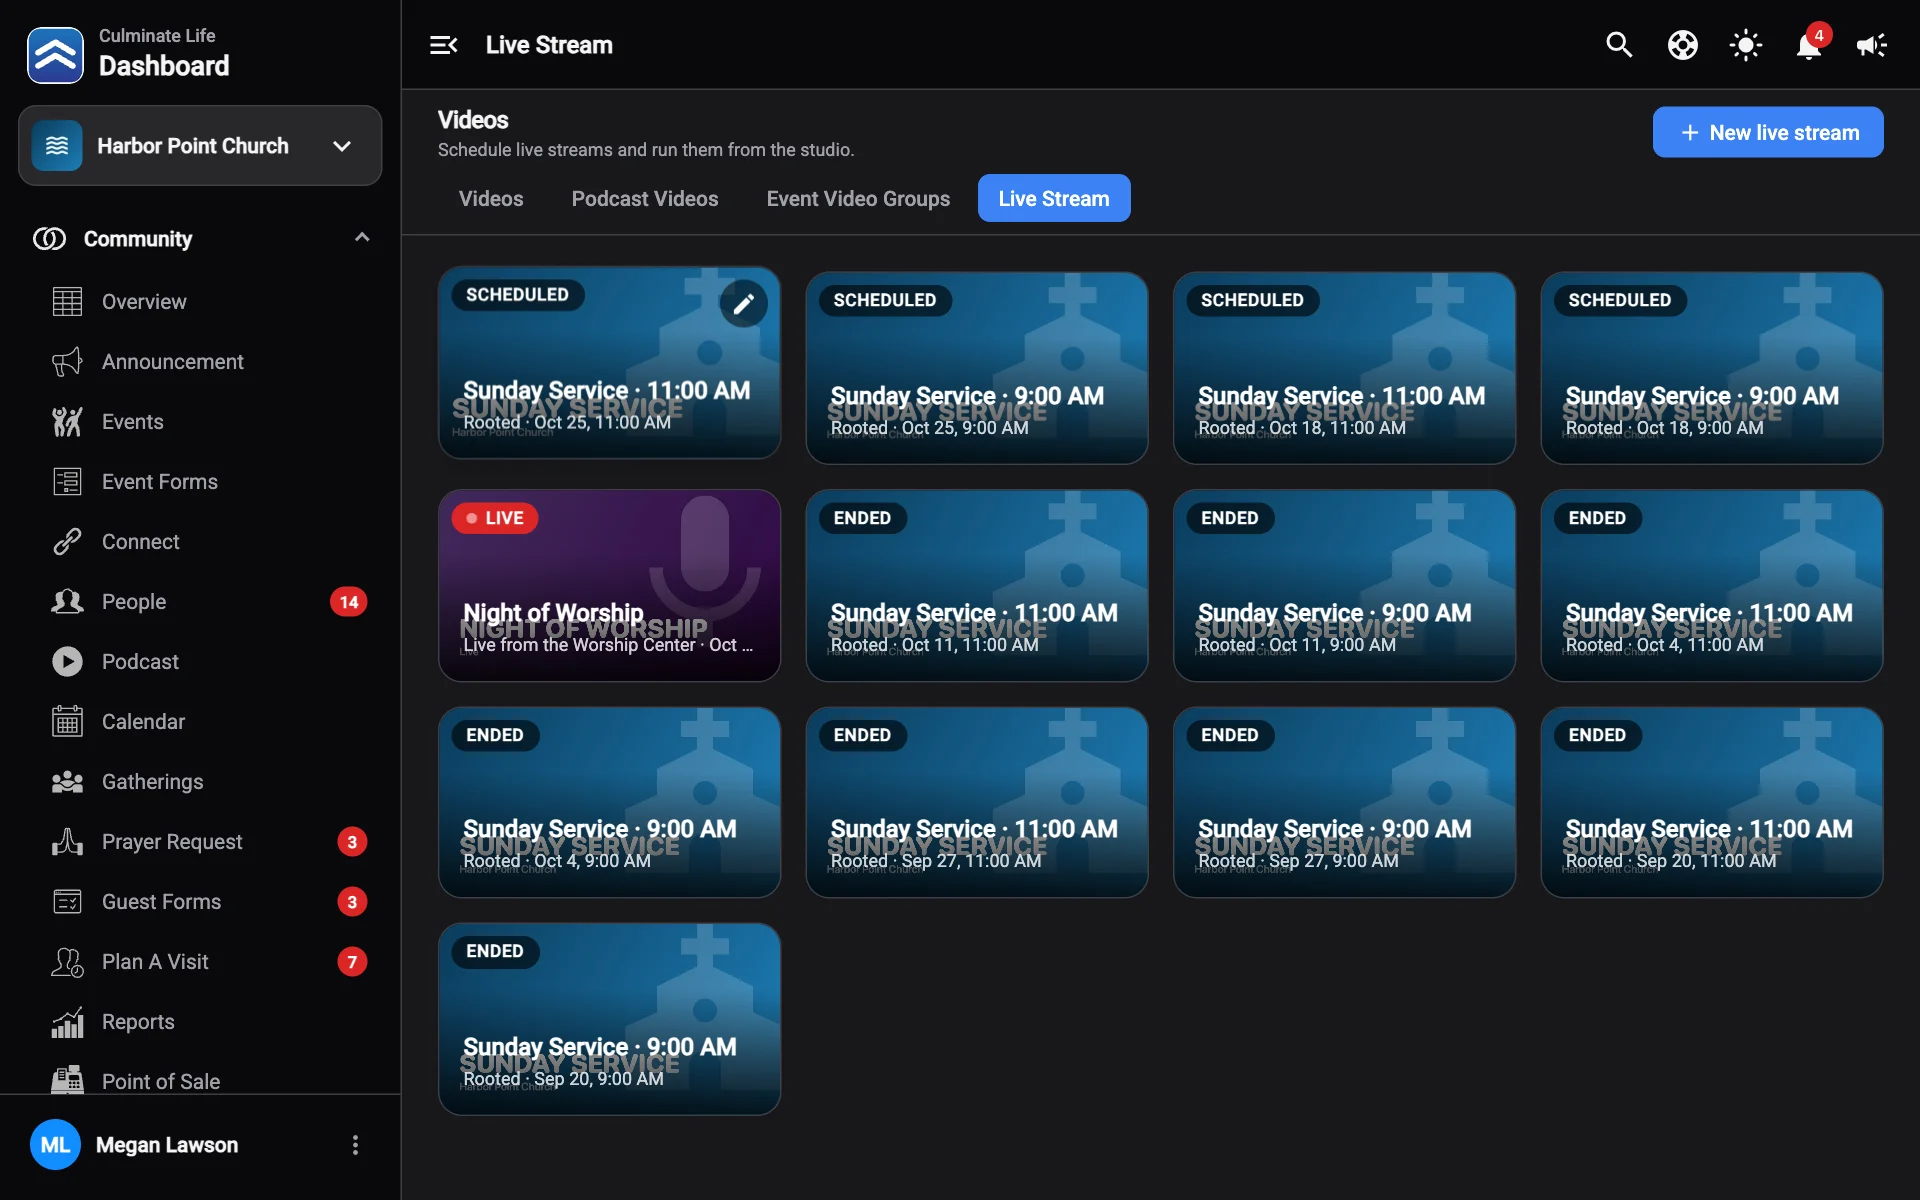This screenshot has width=1920, height=1200.
Task: Open the help lifebuoy icon
Action: tap(1683, 45)
